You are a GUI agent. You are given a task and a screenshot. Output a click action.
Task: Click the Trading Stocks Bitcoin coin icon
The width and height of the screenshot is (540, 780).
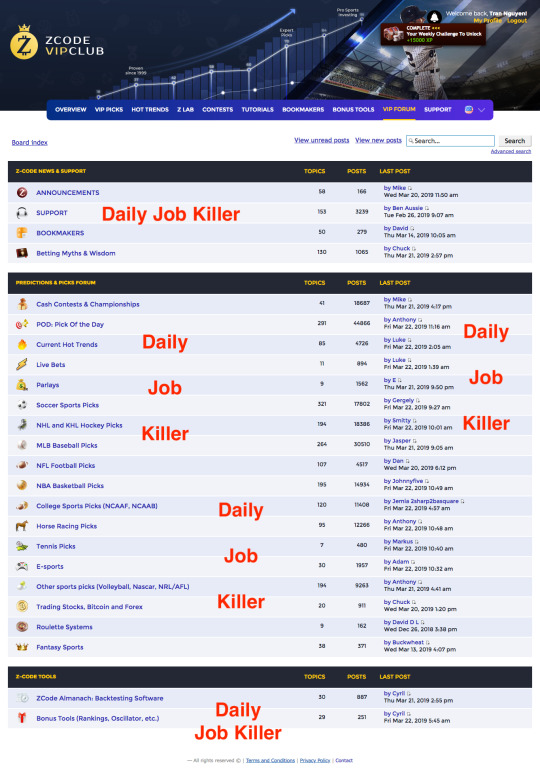(22, 606)
